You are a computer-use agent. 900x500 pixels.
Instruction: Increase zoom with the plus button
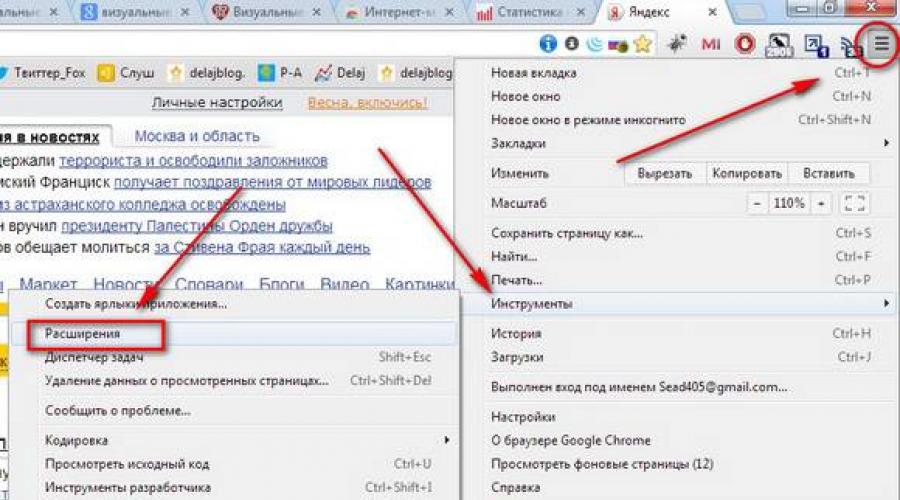click(821, 203)
